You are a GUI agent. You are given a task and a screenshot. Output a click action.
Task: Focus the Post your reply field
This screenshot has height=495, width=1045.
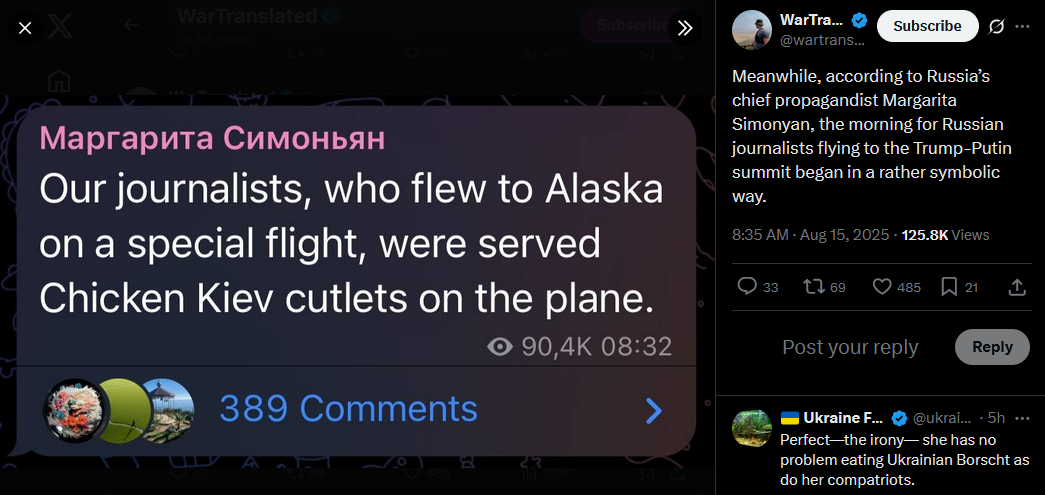(x=850, y=347)
